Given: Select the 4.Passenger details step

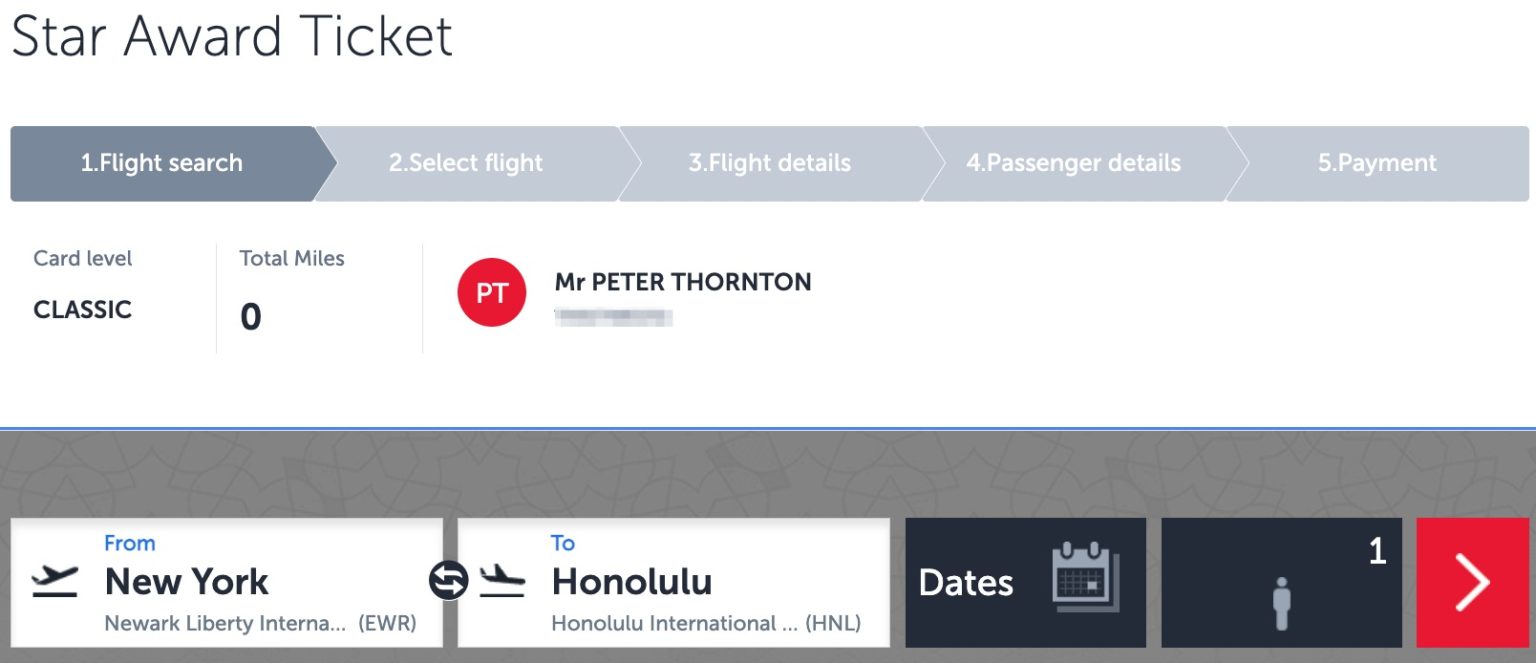Looking at the screenshot, I should (x=1075, y=163).
